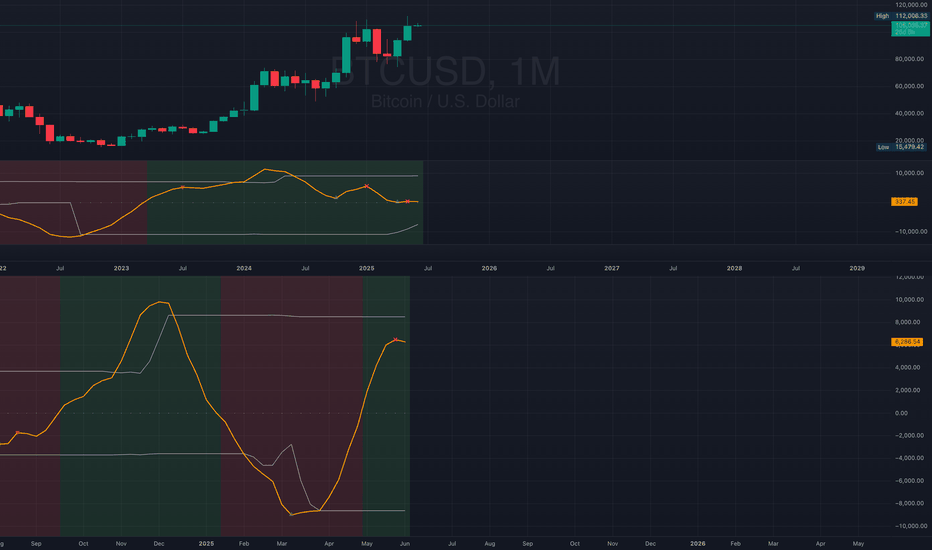Click 2029 on the upper time axis

pos(857,268)
